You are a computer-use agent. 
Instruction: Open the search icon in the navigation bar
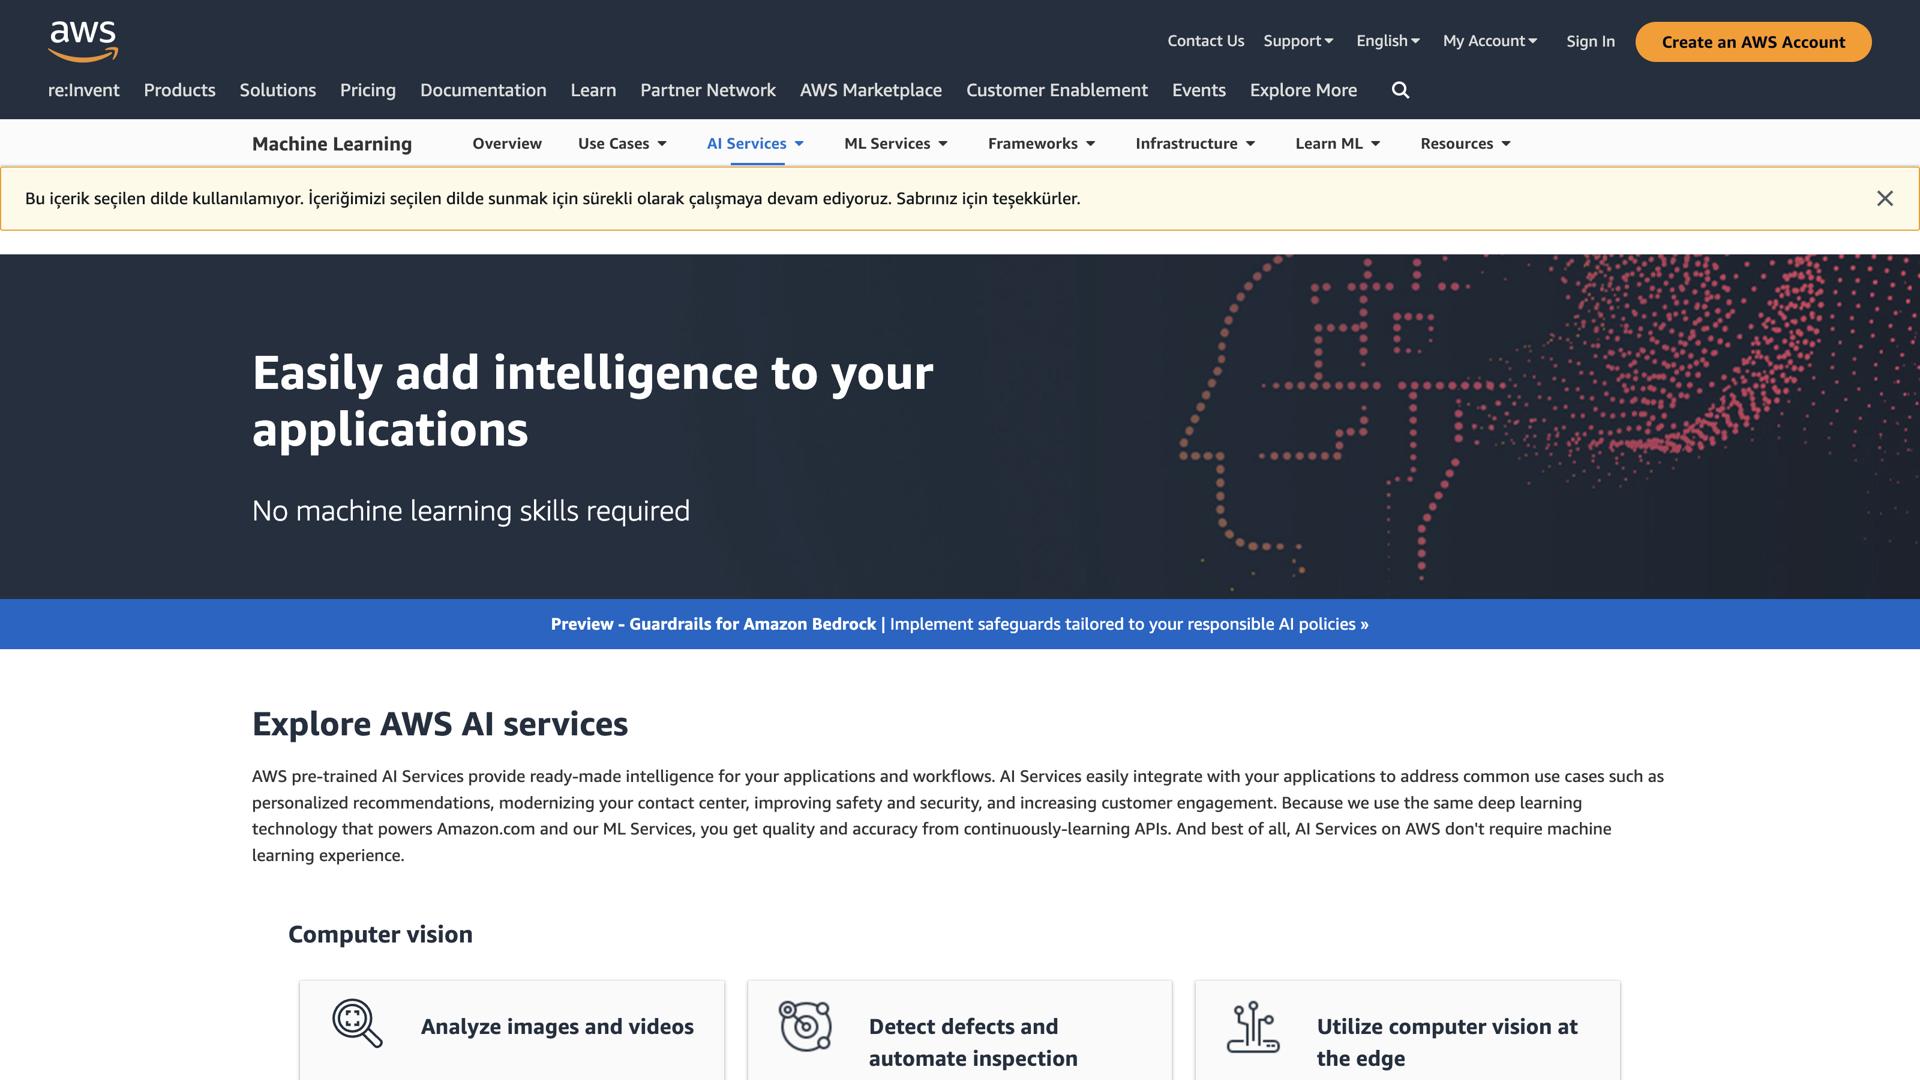point(1400,90)
